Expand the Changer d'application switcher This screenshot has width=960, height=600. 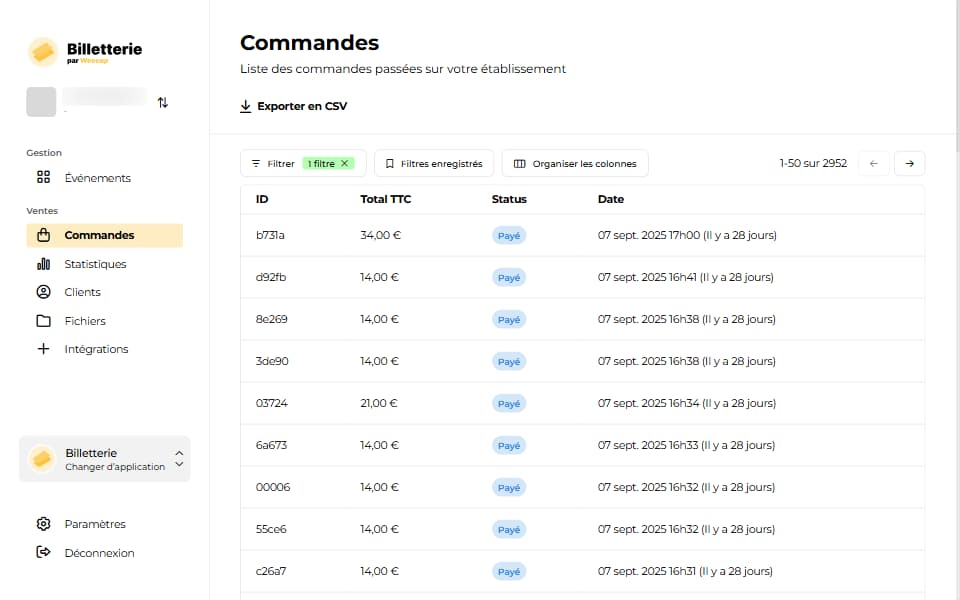[179, 459]
